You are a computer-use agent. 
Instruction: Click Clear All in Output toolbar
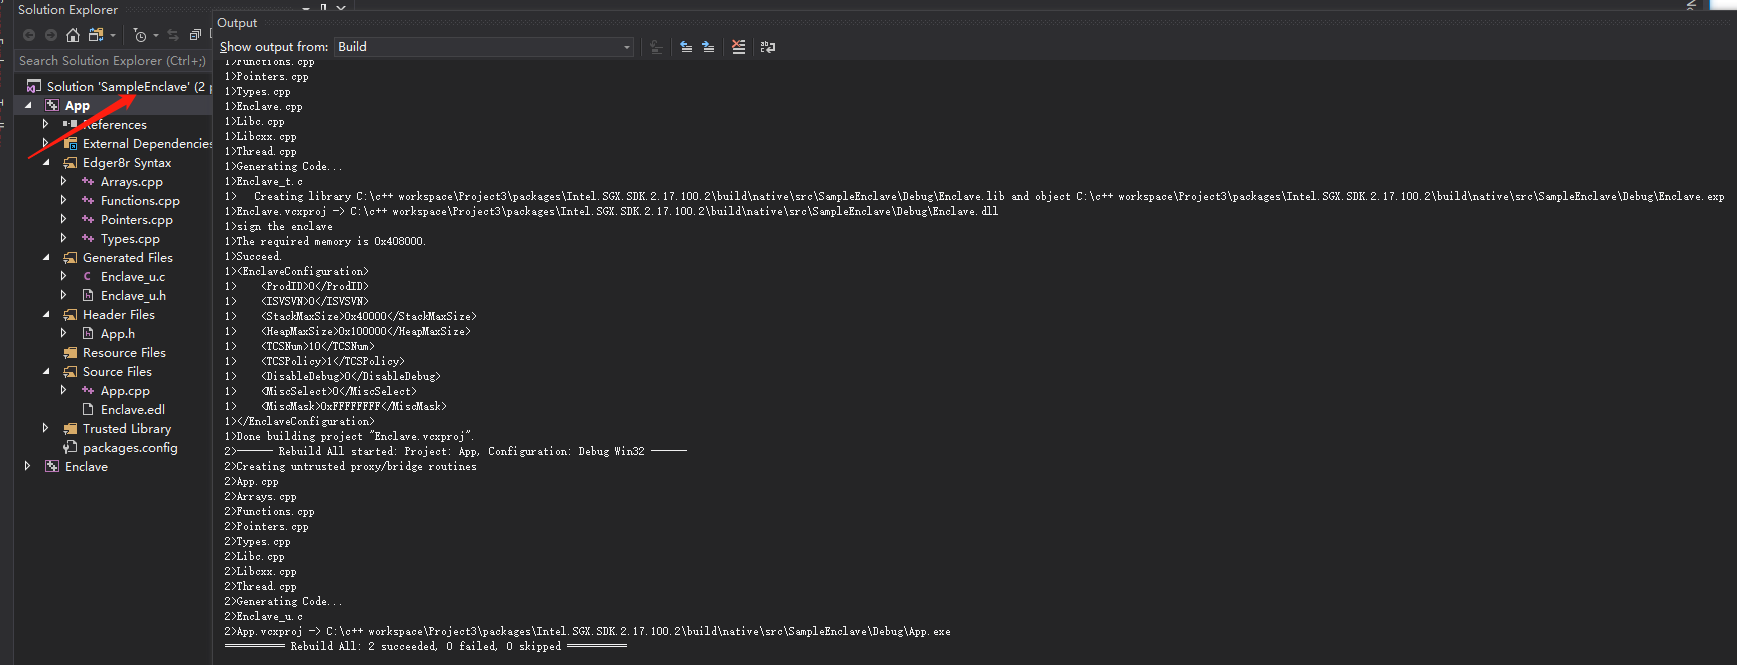coord(738,47)
